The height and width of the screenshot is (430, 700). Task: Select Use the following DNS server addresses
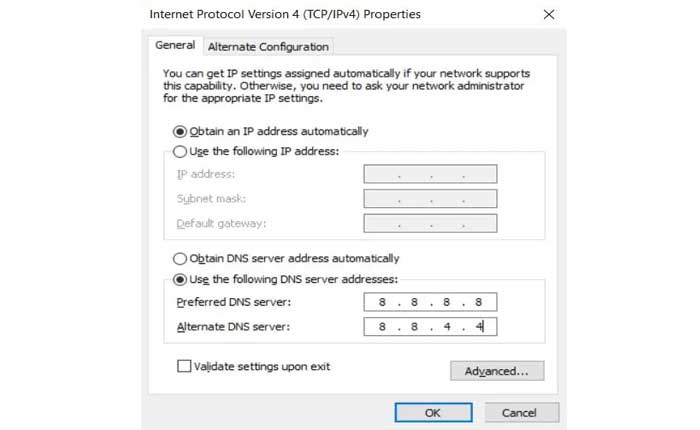180,279
